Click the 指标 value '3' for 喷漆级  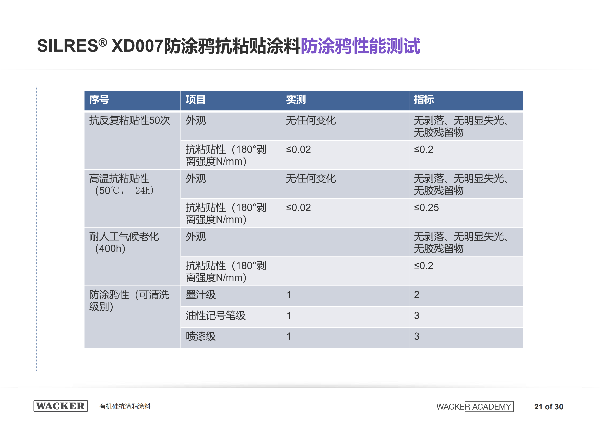tap(417, 336)
